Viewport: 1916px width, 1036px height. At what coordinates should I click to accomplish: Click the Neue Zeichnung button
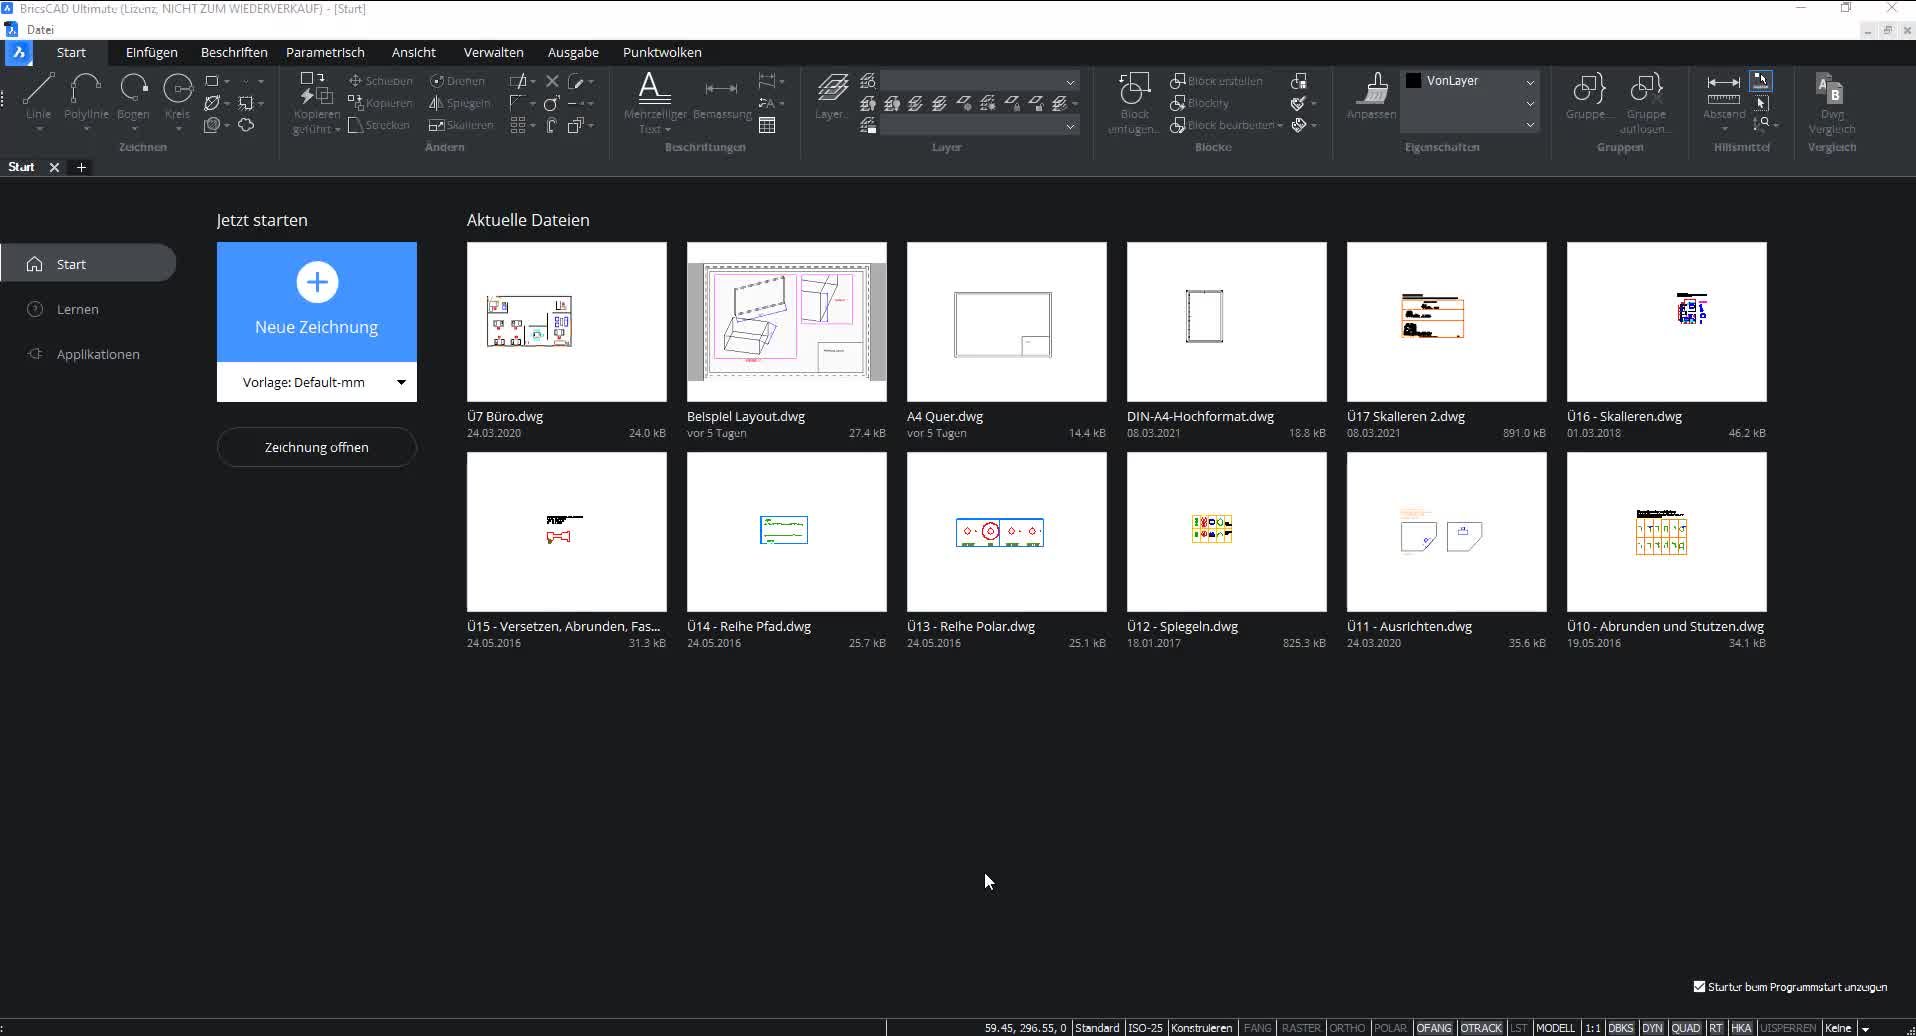[317, 302]
